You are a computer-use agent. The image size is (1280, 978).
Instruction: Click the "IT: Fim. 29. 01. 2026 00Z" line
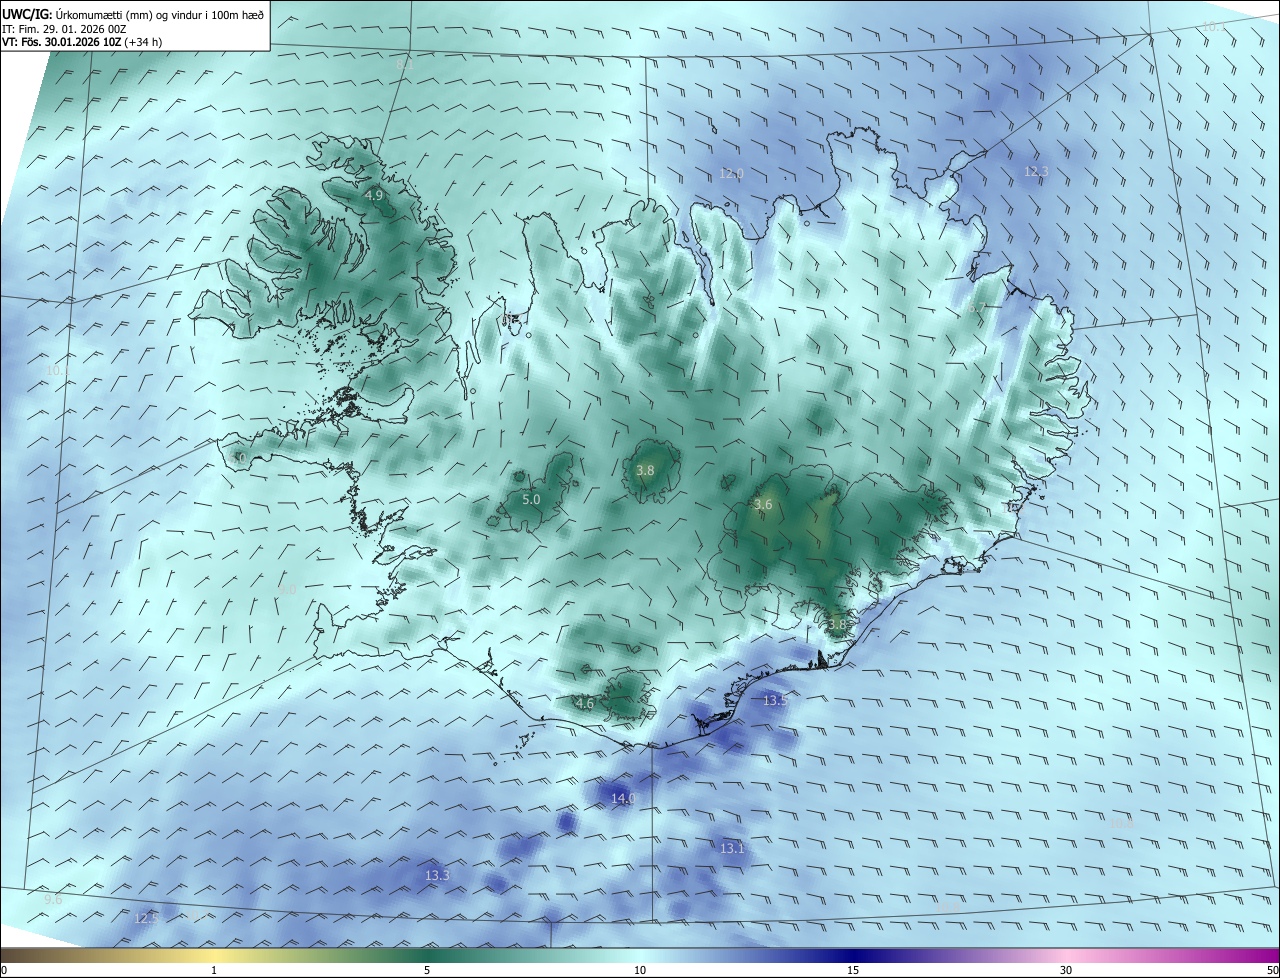coord(64,29)
